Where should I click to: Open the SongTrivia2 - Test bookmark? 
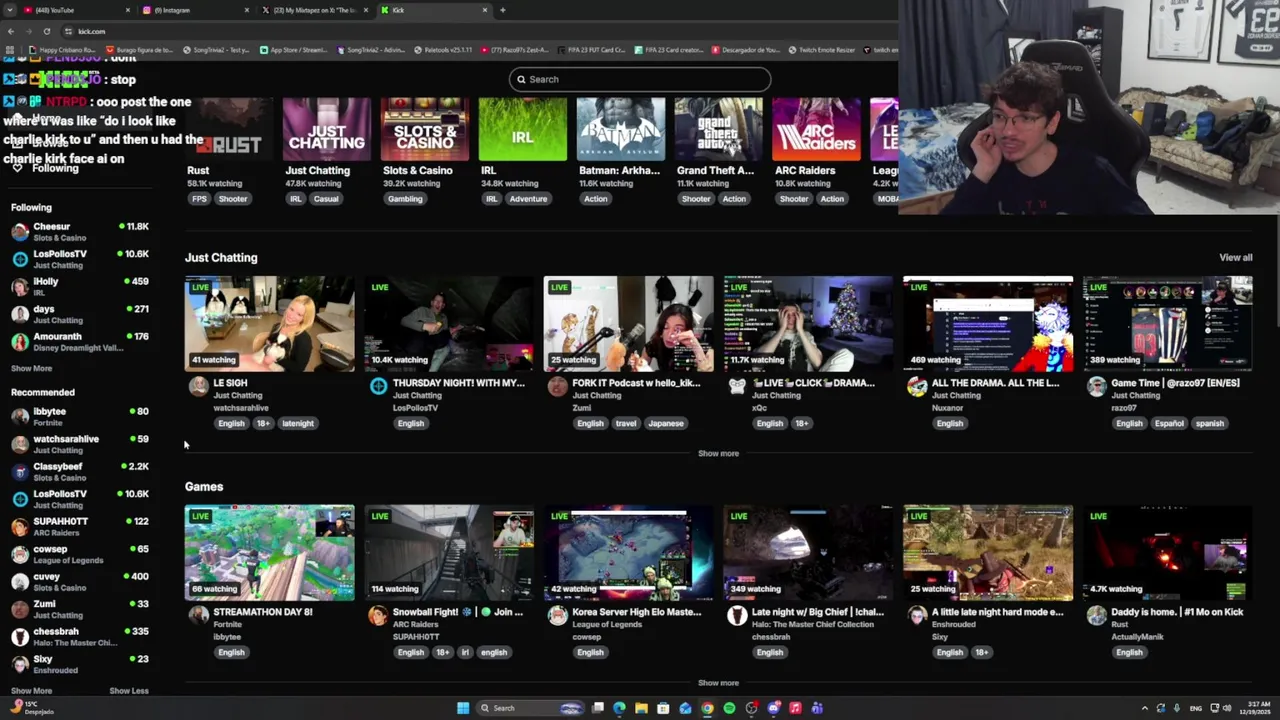coord(217,50)
